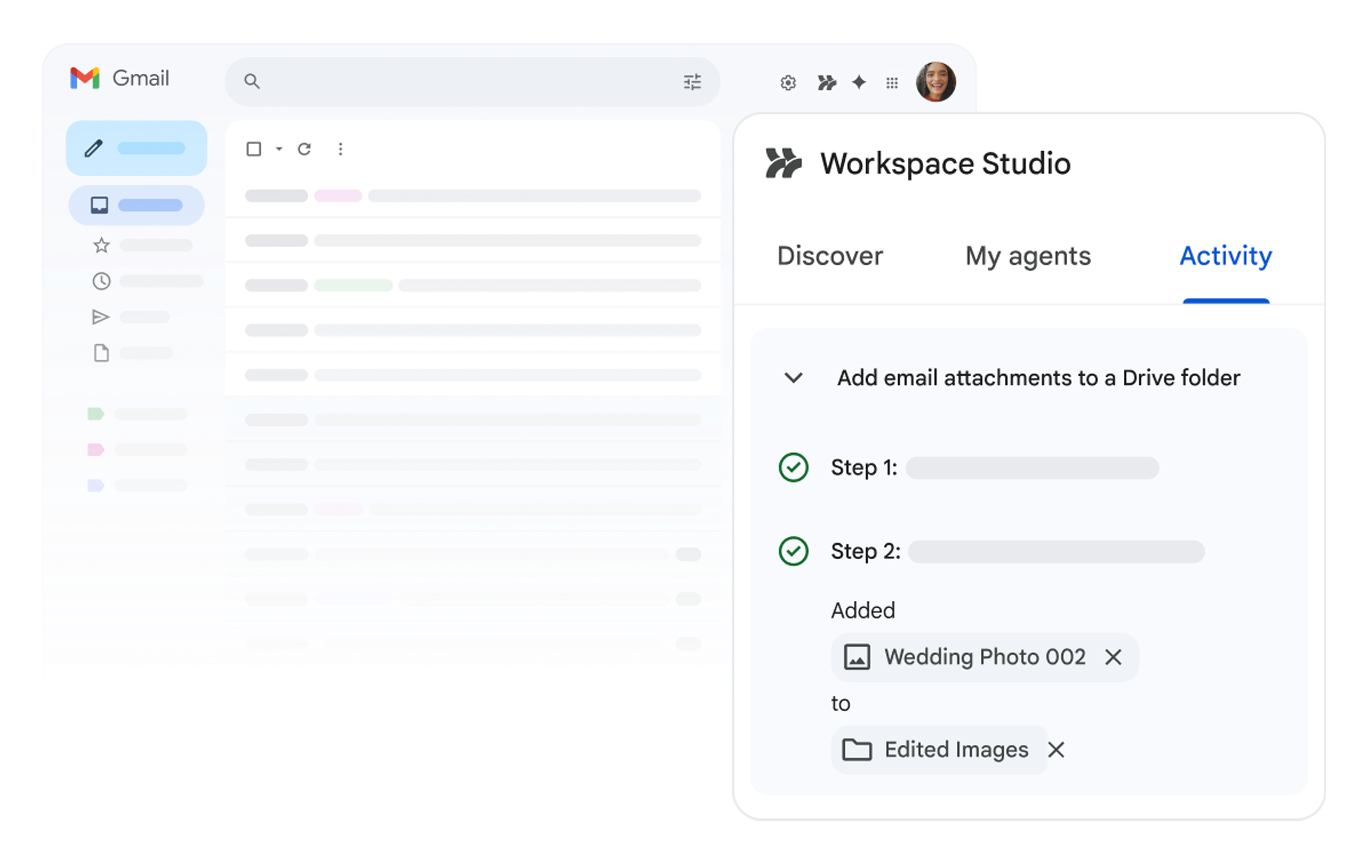Open the email row with green label

(472, 285)
